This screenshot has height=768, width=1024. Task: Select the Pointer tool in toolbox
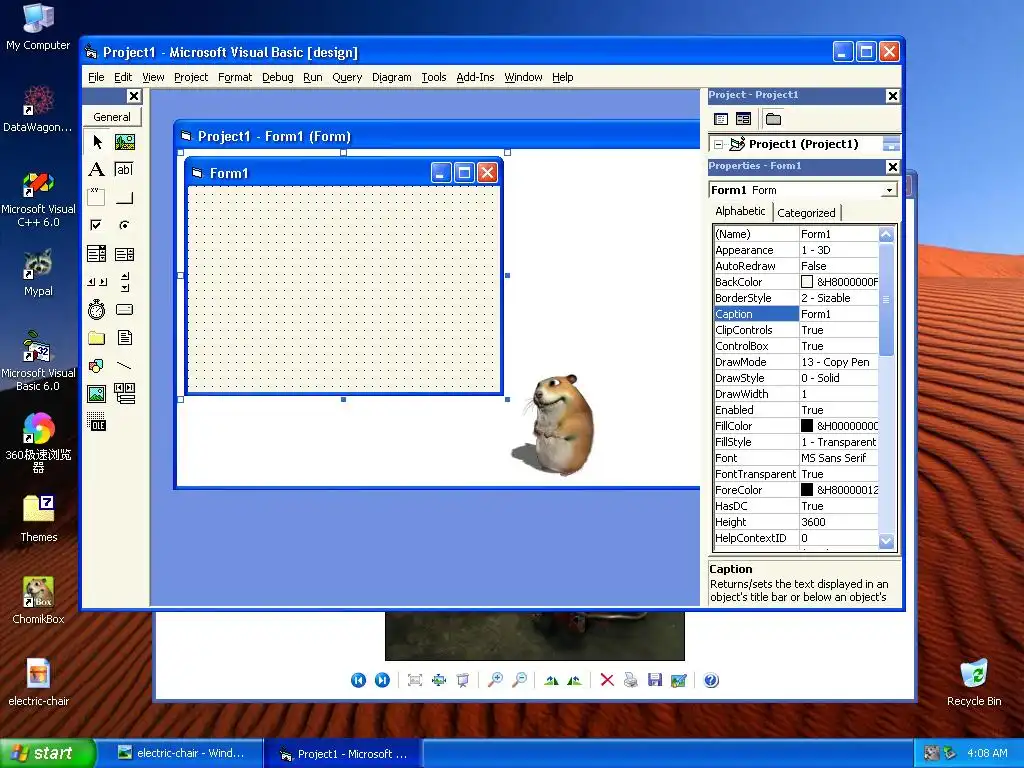[97, 142]
